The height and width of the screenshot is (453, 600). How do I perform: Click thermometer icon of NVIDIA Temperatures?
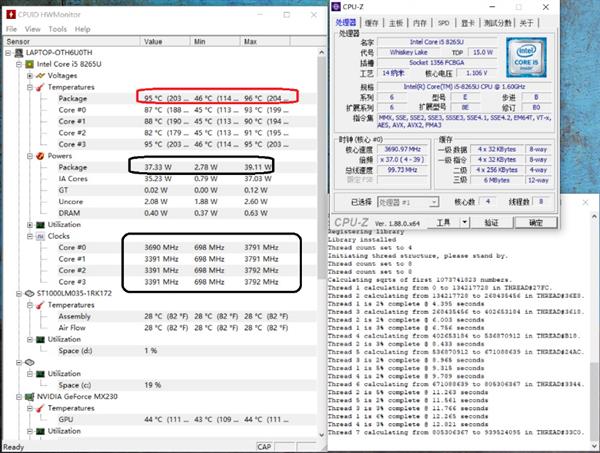pyautogui.click(x=40, y=408)
